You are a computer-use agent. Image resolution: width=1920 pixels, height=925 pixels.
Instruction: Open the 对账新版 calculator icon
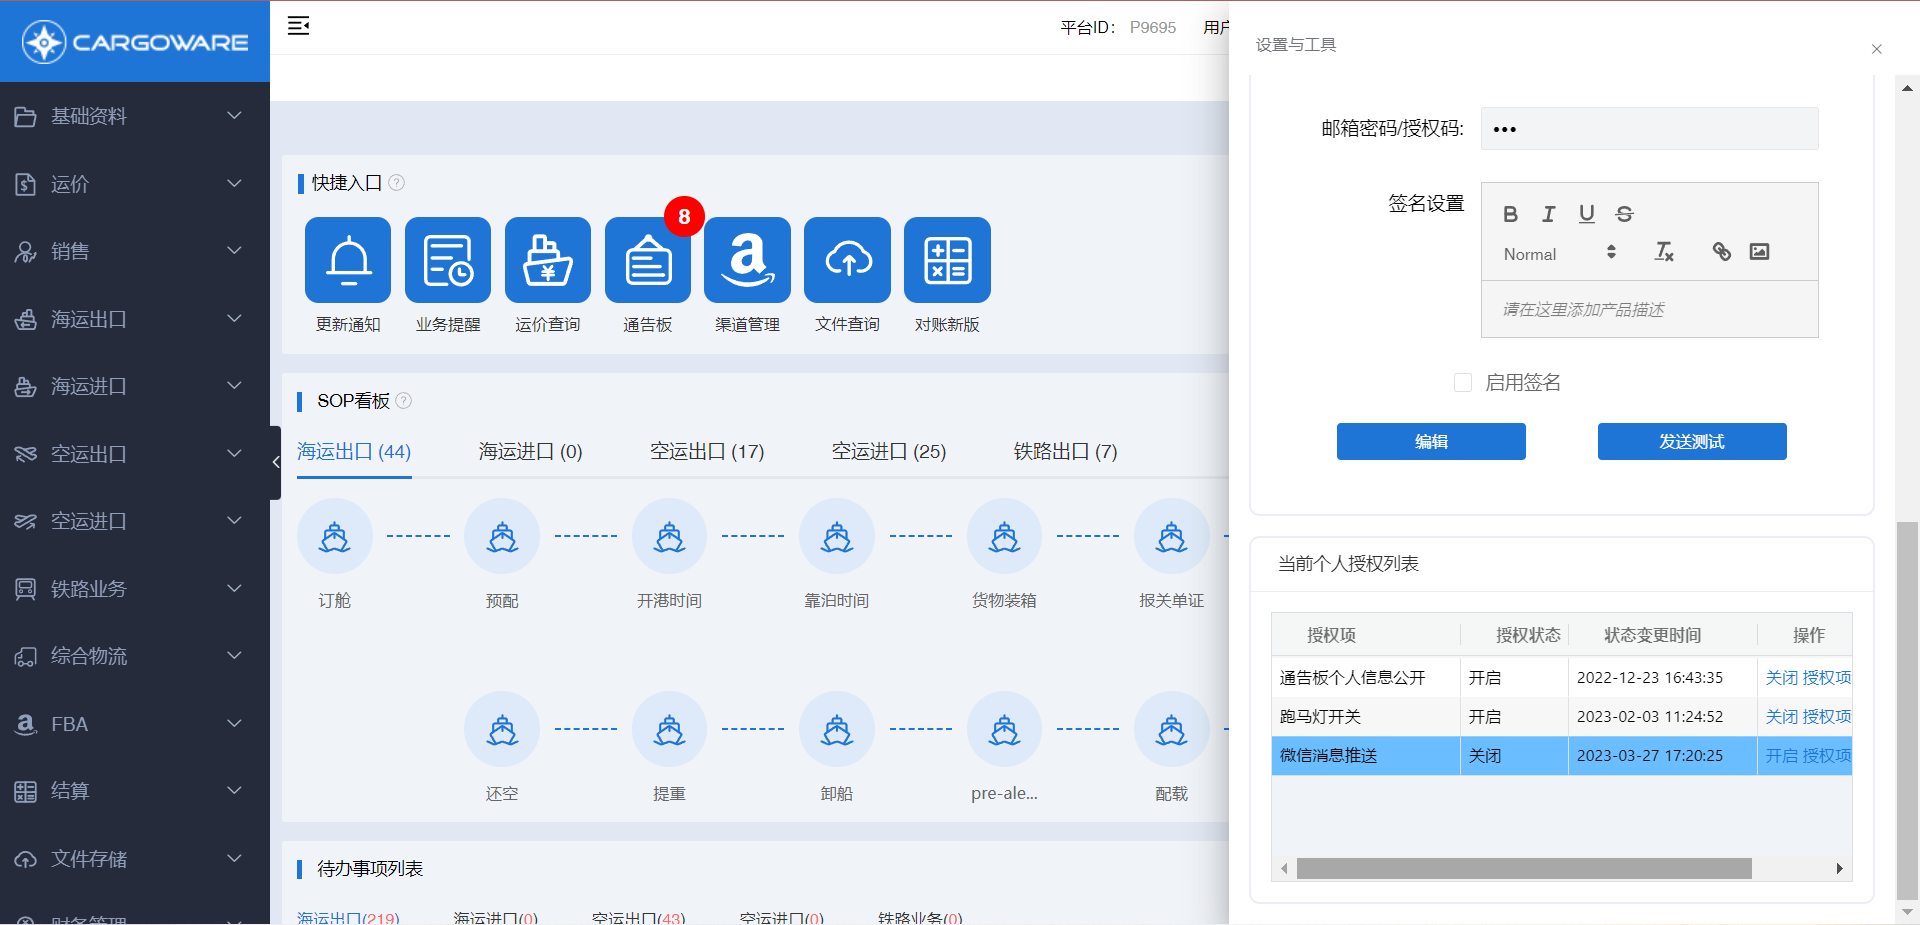click(947, 260)
